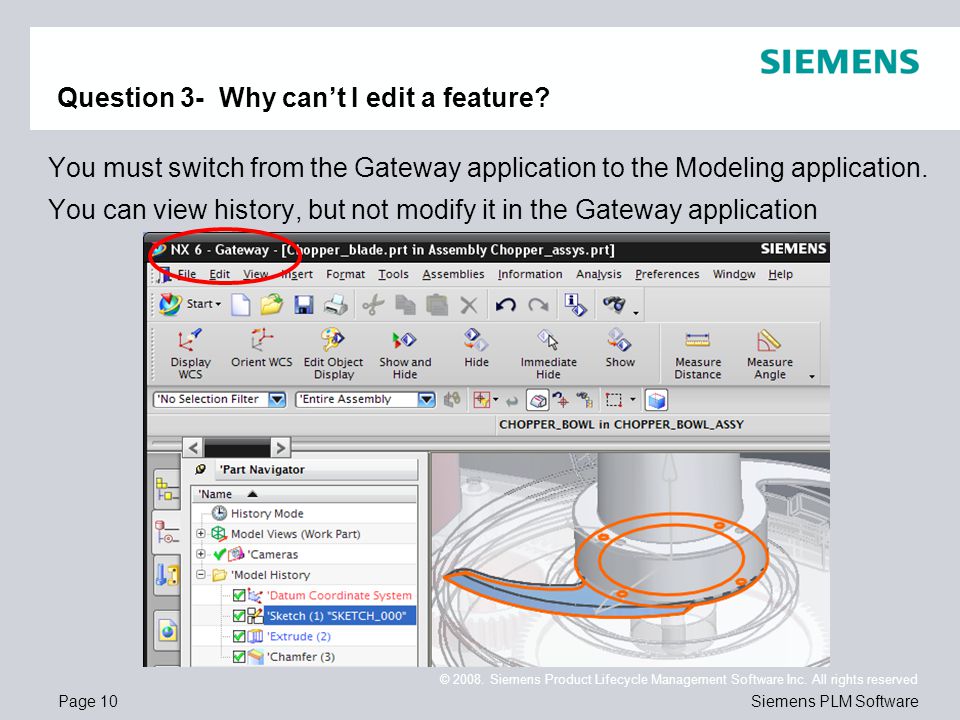960x720 pixels.
Task: Open the File menu
Action: point(186,274)
